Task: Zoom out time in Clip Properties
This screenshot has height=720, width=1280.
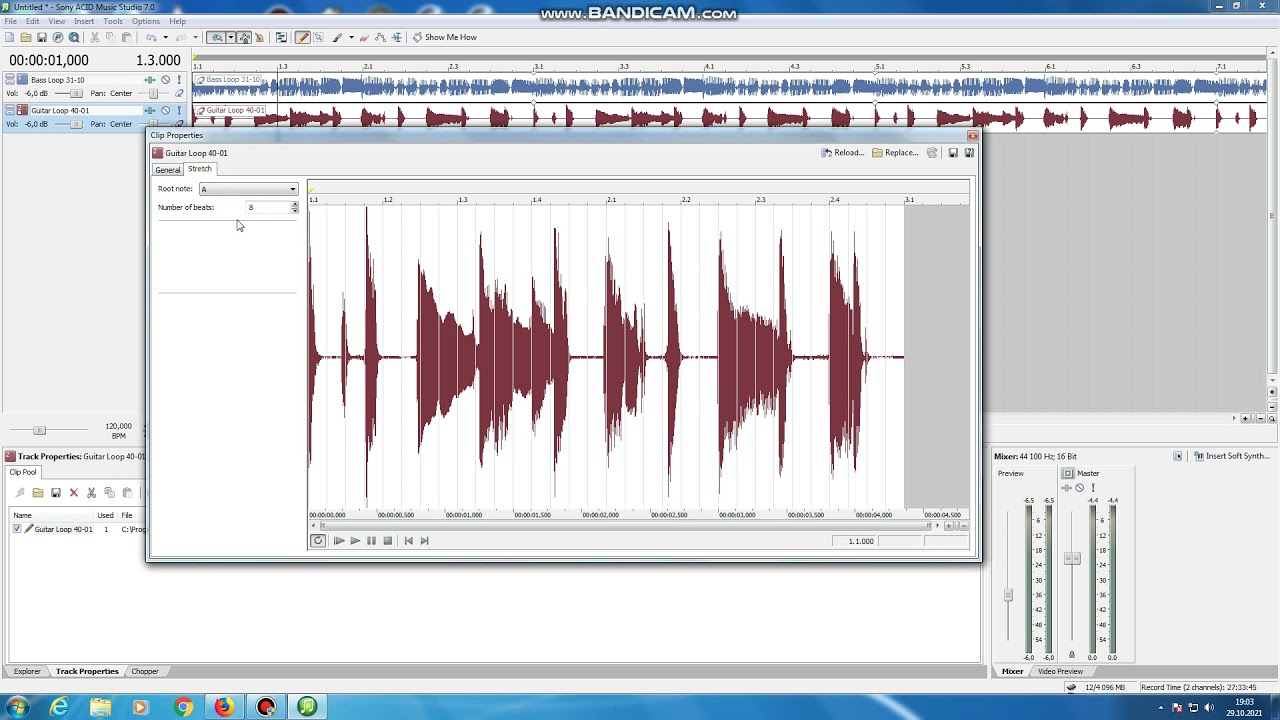Action: (x=963, y=526)
